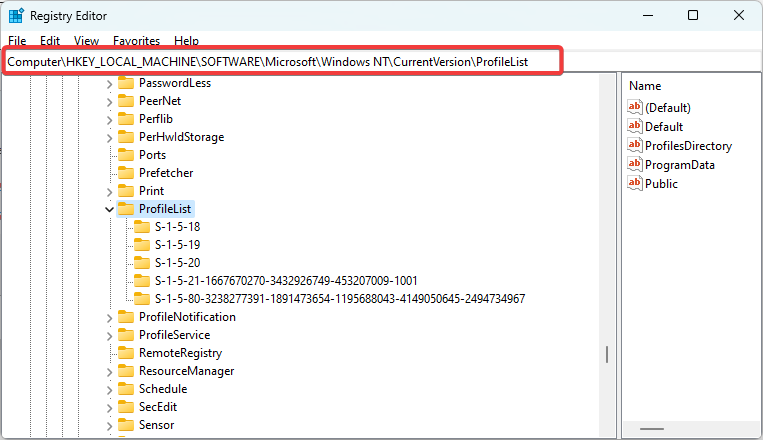Select key S-1-5-21-1667670270-3432926749-453207009-1001
Screen dimensions: 763x440
(286, 281)
